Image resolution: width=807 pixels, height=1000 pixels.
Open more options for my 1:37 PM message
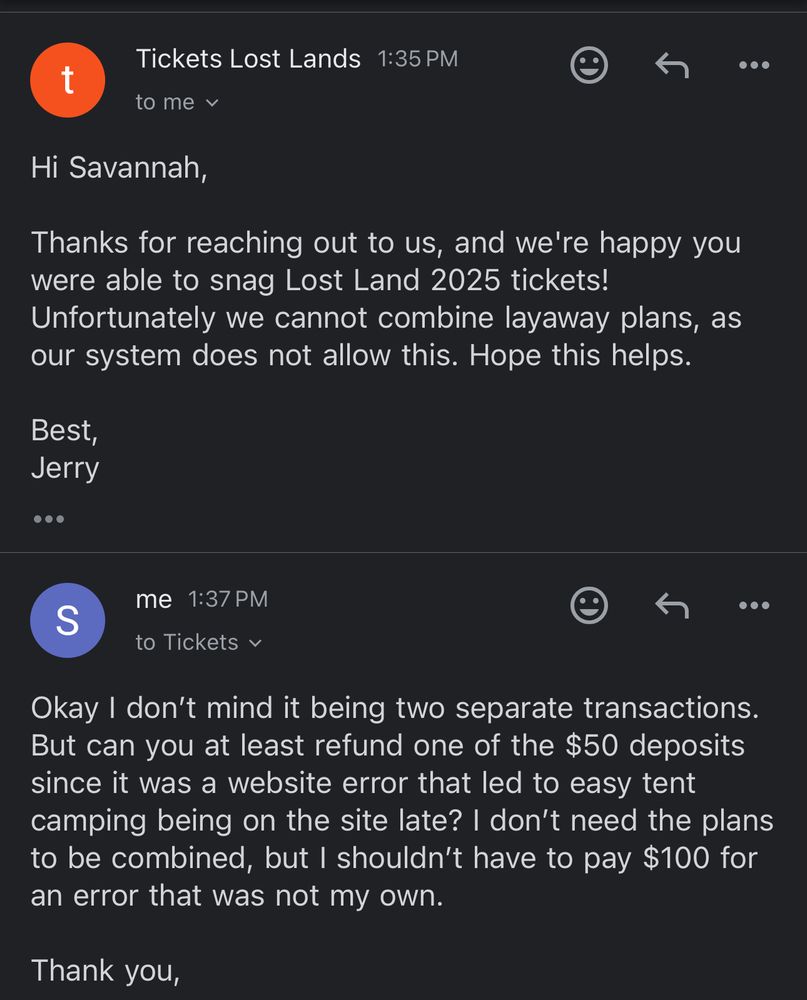click(754, 605)
